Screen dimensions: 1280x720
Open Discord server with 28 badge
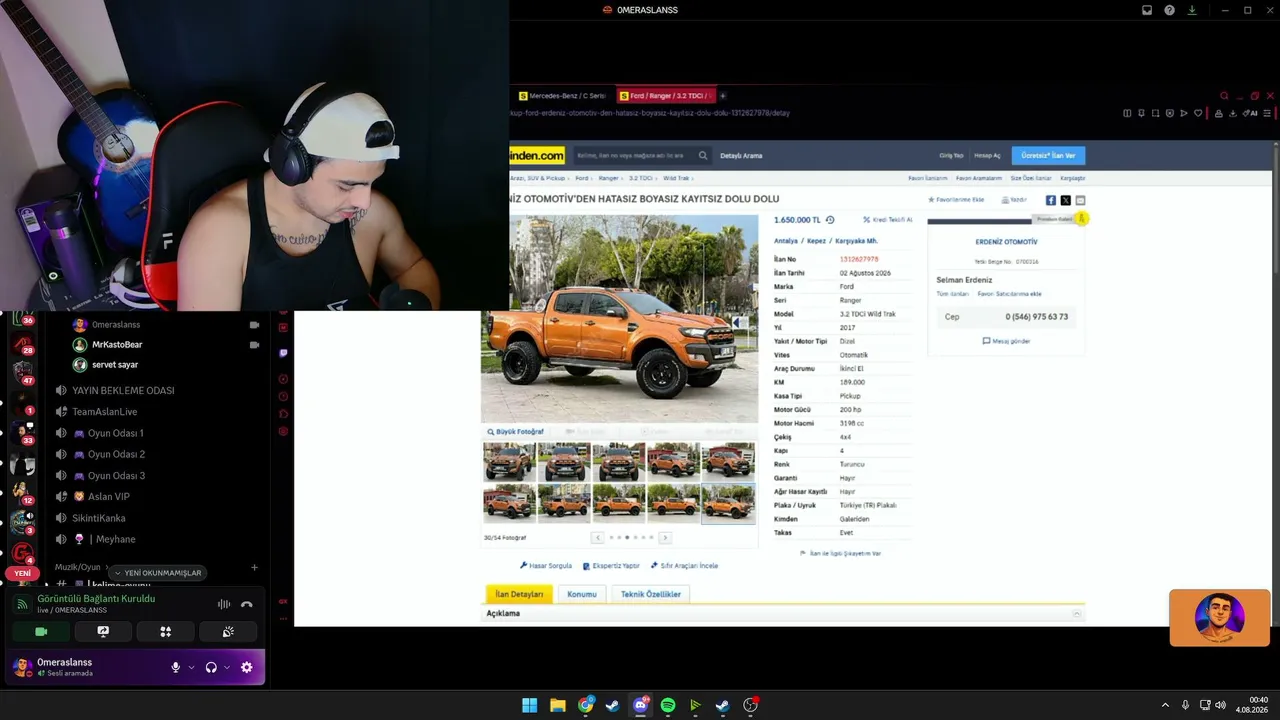click(x=21, y=342)
